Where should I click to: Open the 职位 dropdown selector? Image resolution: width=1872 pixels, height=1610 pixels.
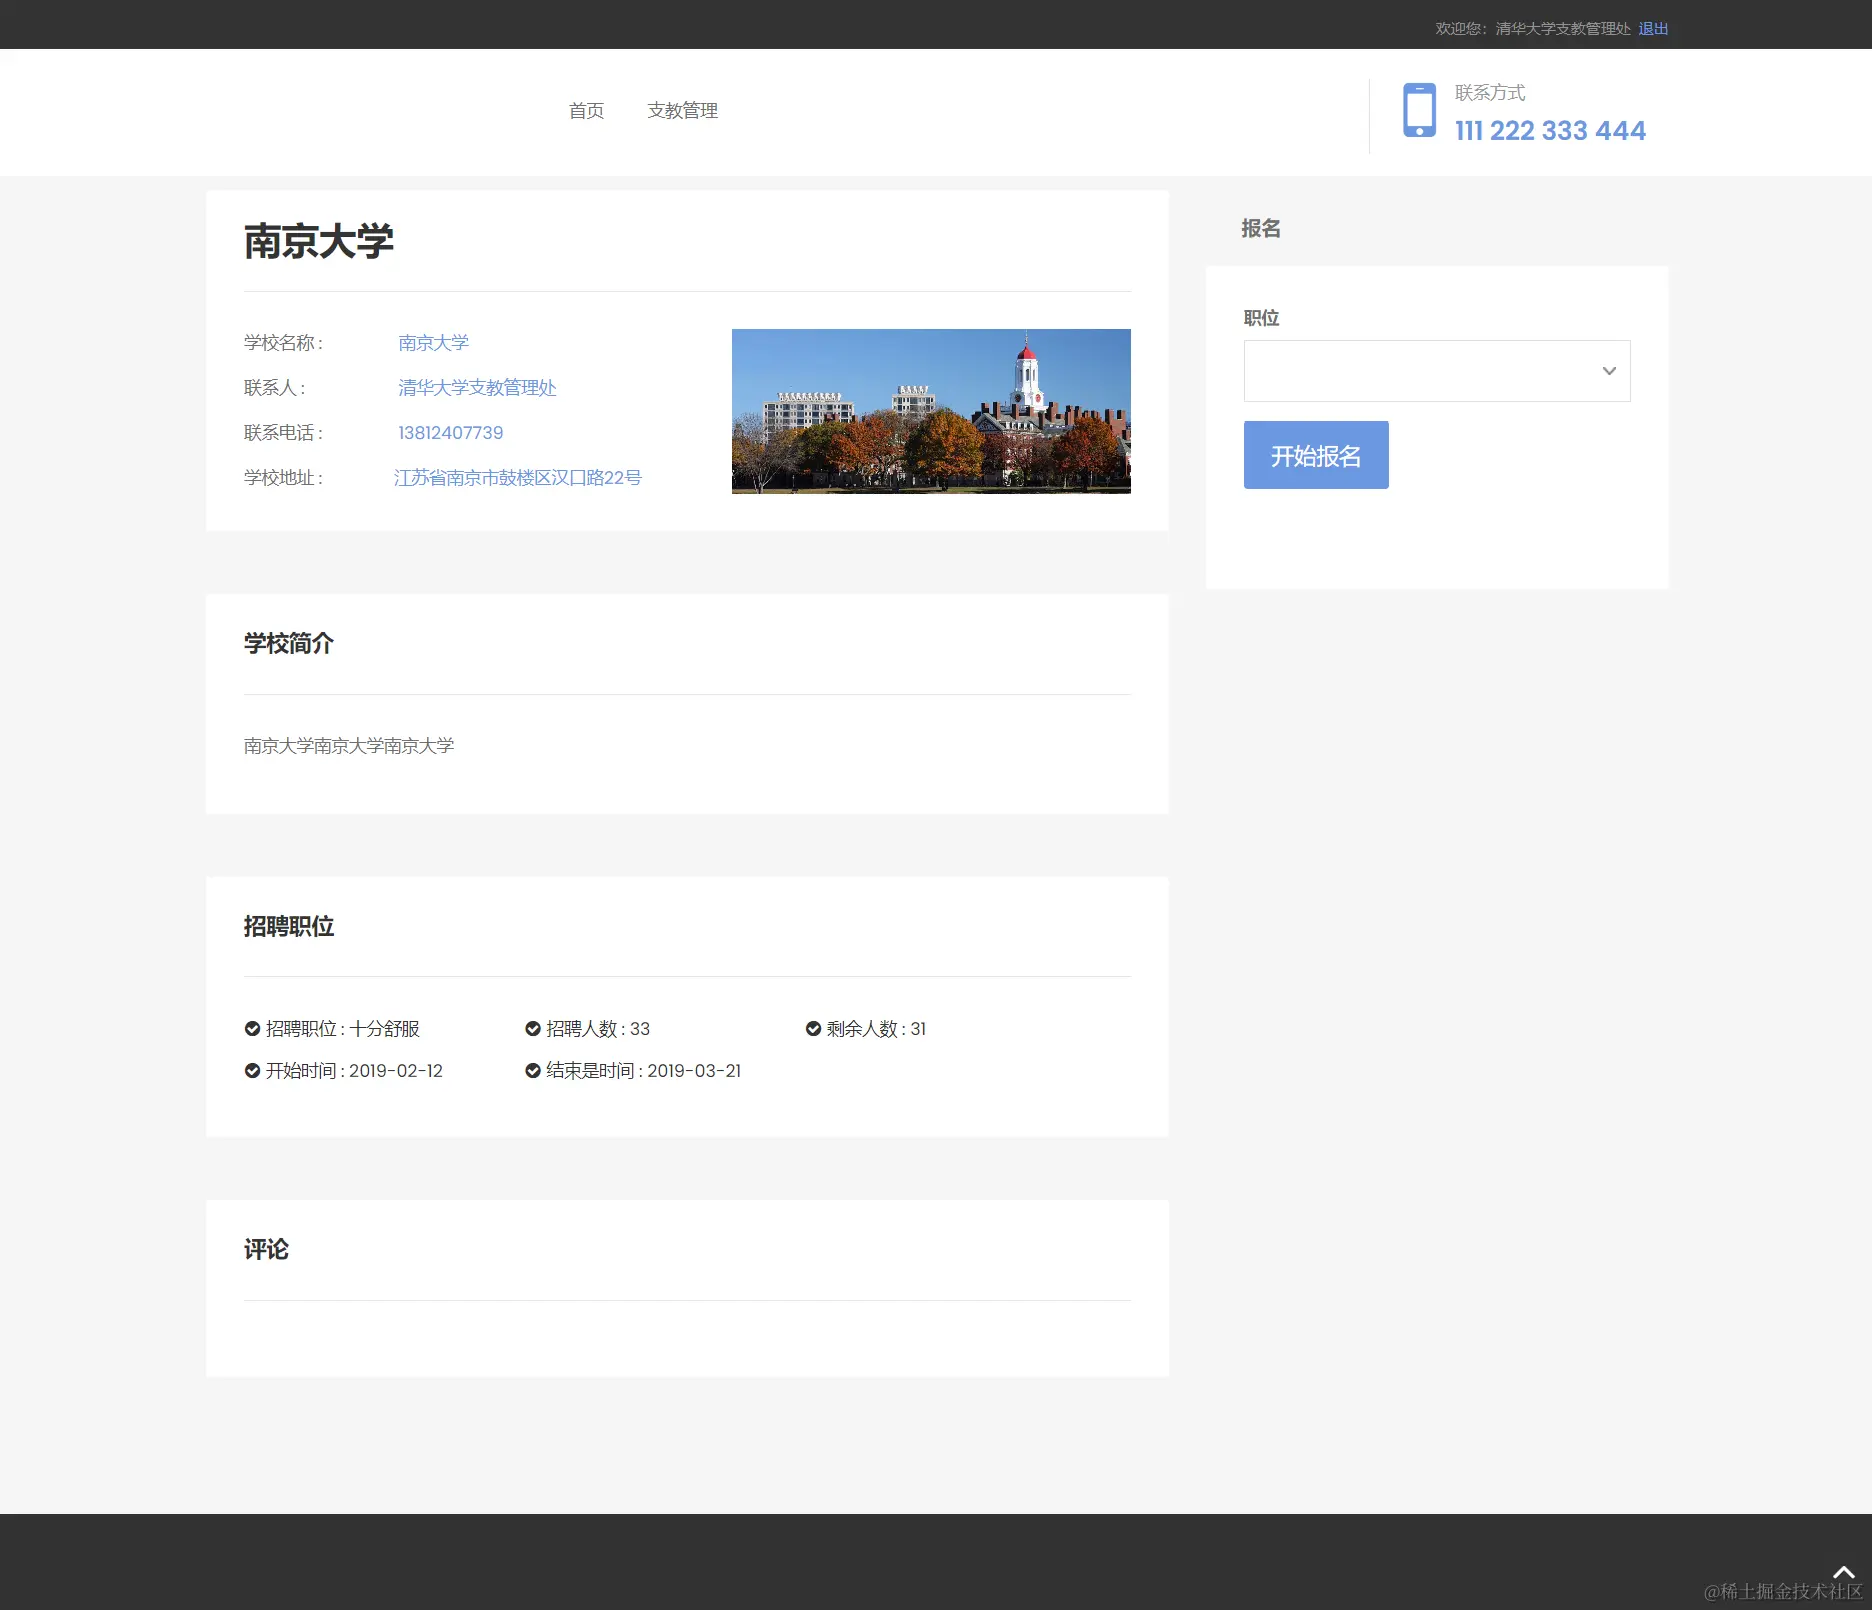pos(1436,371)
